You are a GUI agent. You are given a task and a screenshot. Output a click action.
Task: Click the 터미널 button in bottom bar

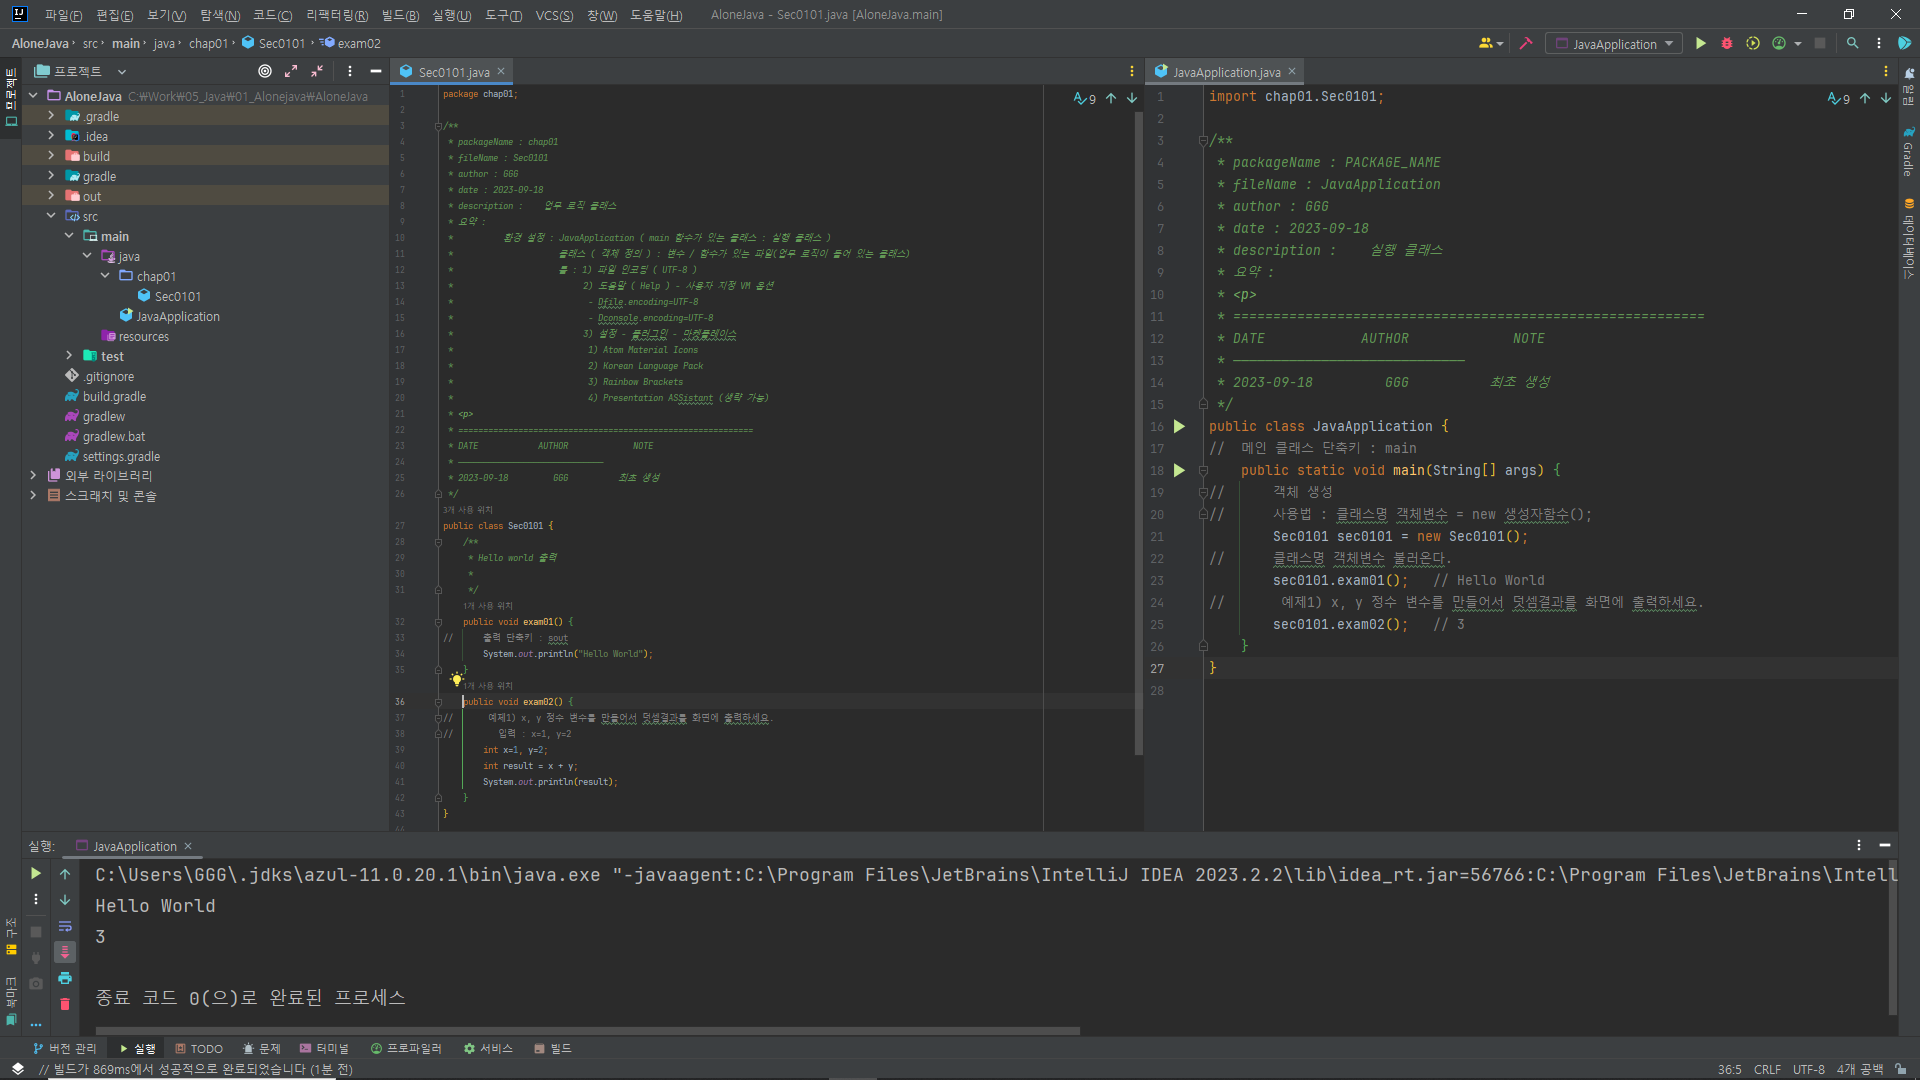point(324,1048)
